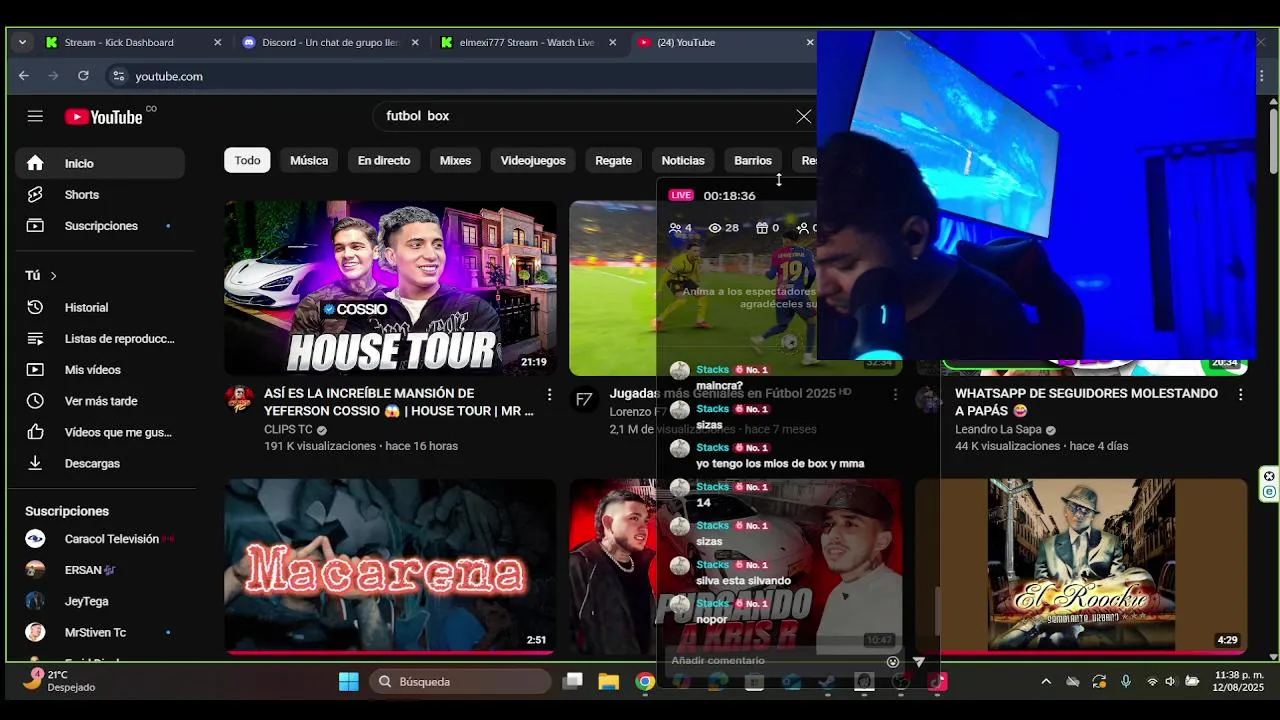Expand the Tú section
The width and height of the screenshot is (1280, 720).
(42, 275)
